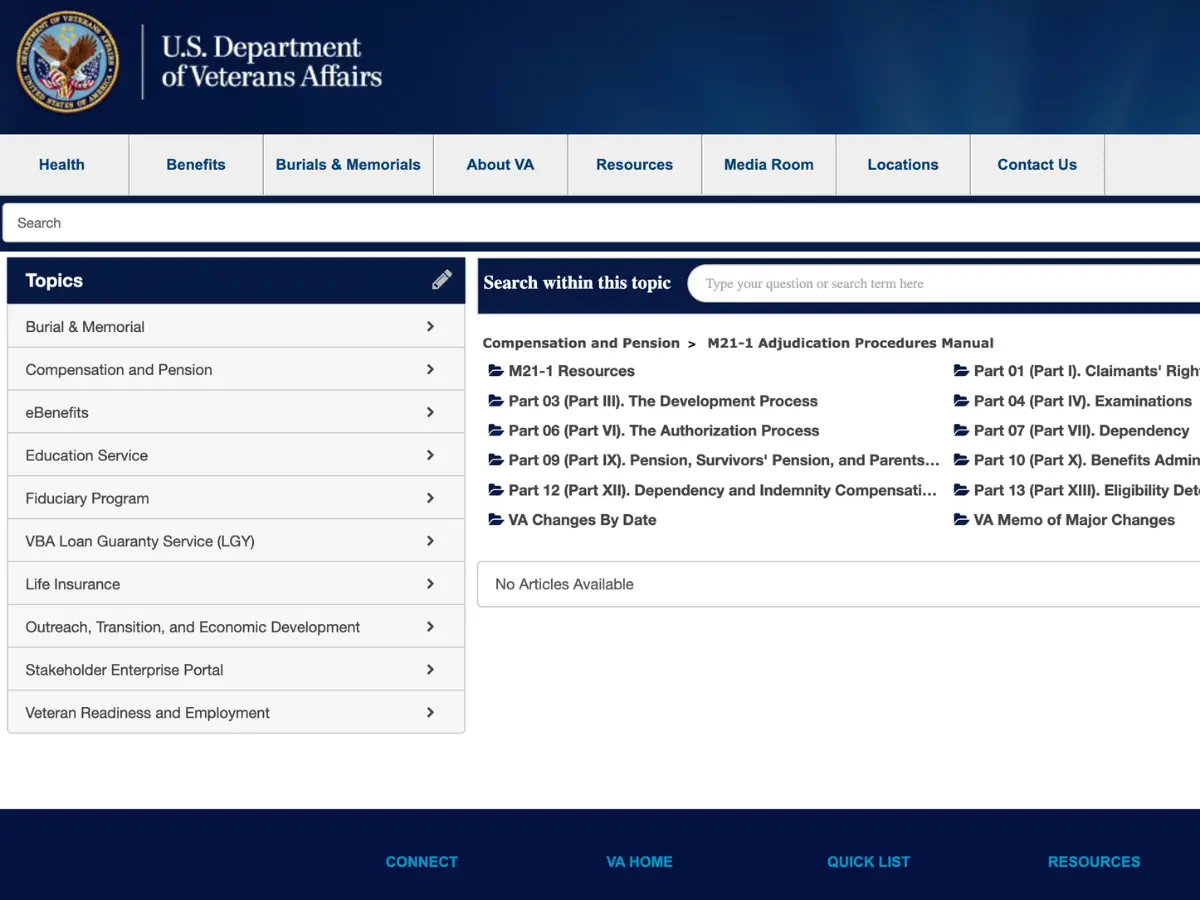Open the Locations navigation menu
The height and width of the screenshot is (900, 1200).
903,165
